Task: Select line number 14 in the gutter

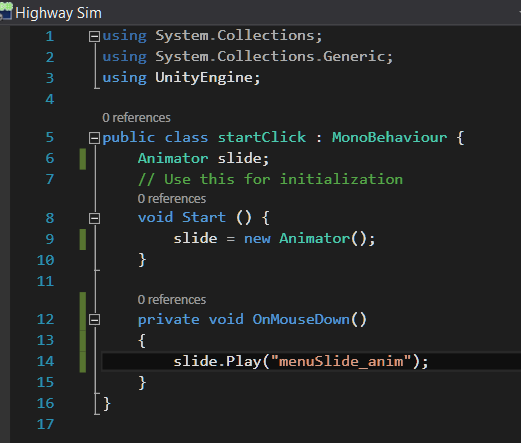Action: coord(45,361)
